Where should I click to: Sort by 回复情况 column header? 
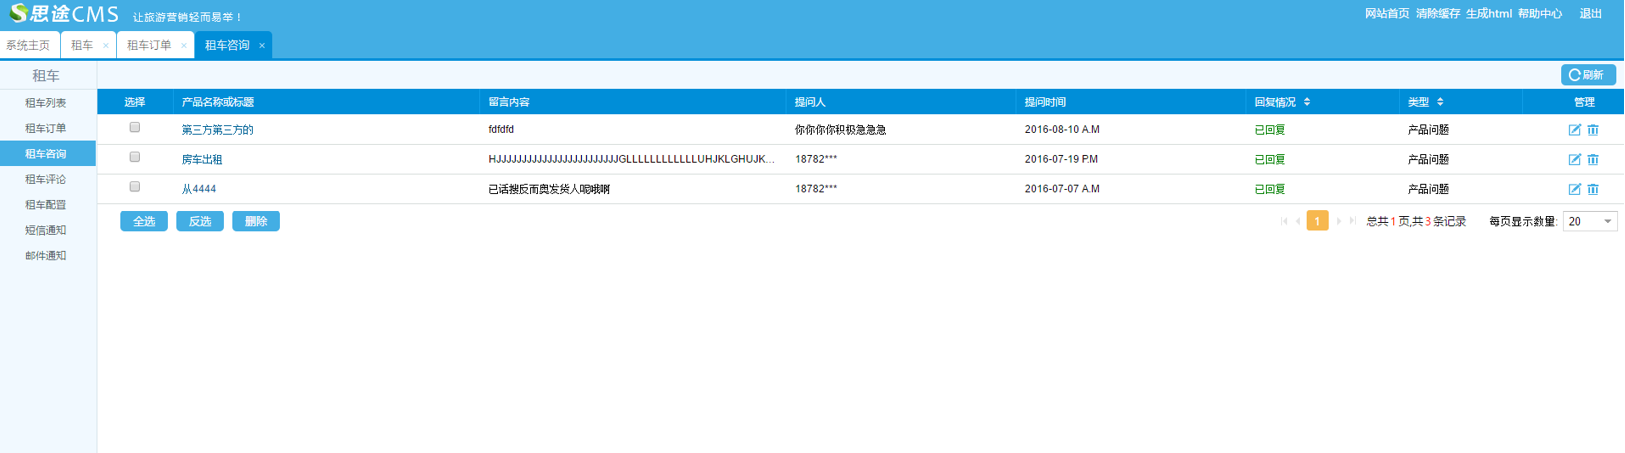point(1281,102)
